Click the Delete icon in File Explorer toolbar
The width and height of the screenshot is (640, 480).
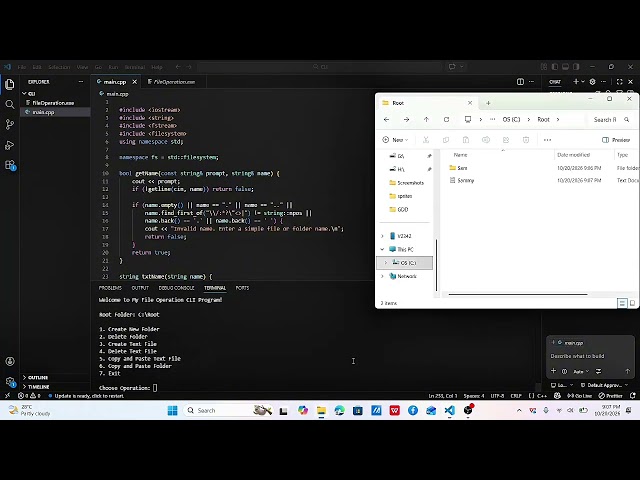[x=526, y=140]
